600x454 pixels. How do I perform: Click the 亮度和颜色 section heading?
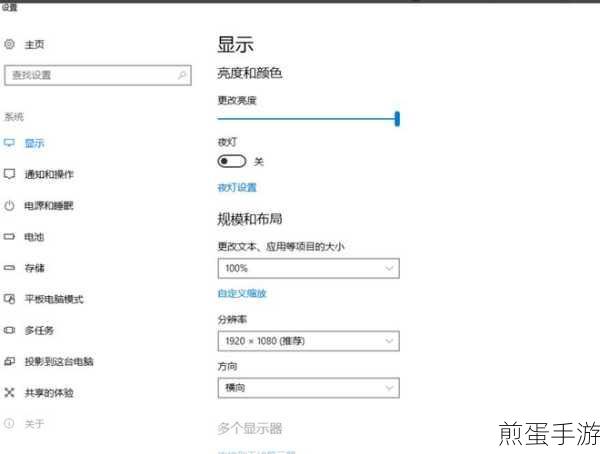pos(249,73)
